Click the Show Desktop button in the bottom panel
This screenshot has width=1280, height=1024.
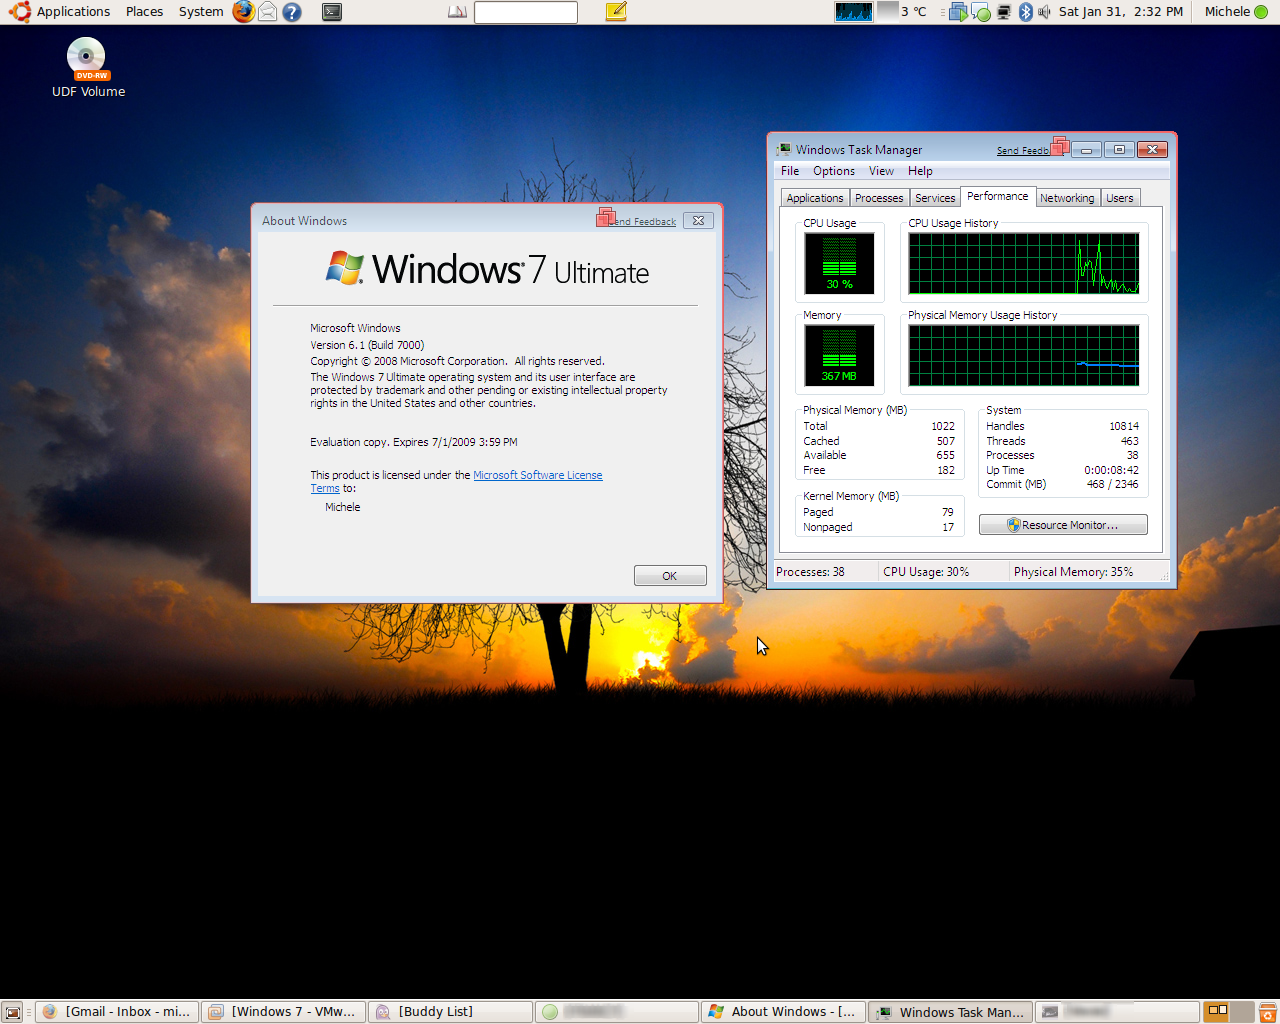[13, 1012]
